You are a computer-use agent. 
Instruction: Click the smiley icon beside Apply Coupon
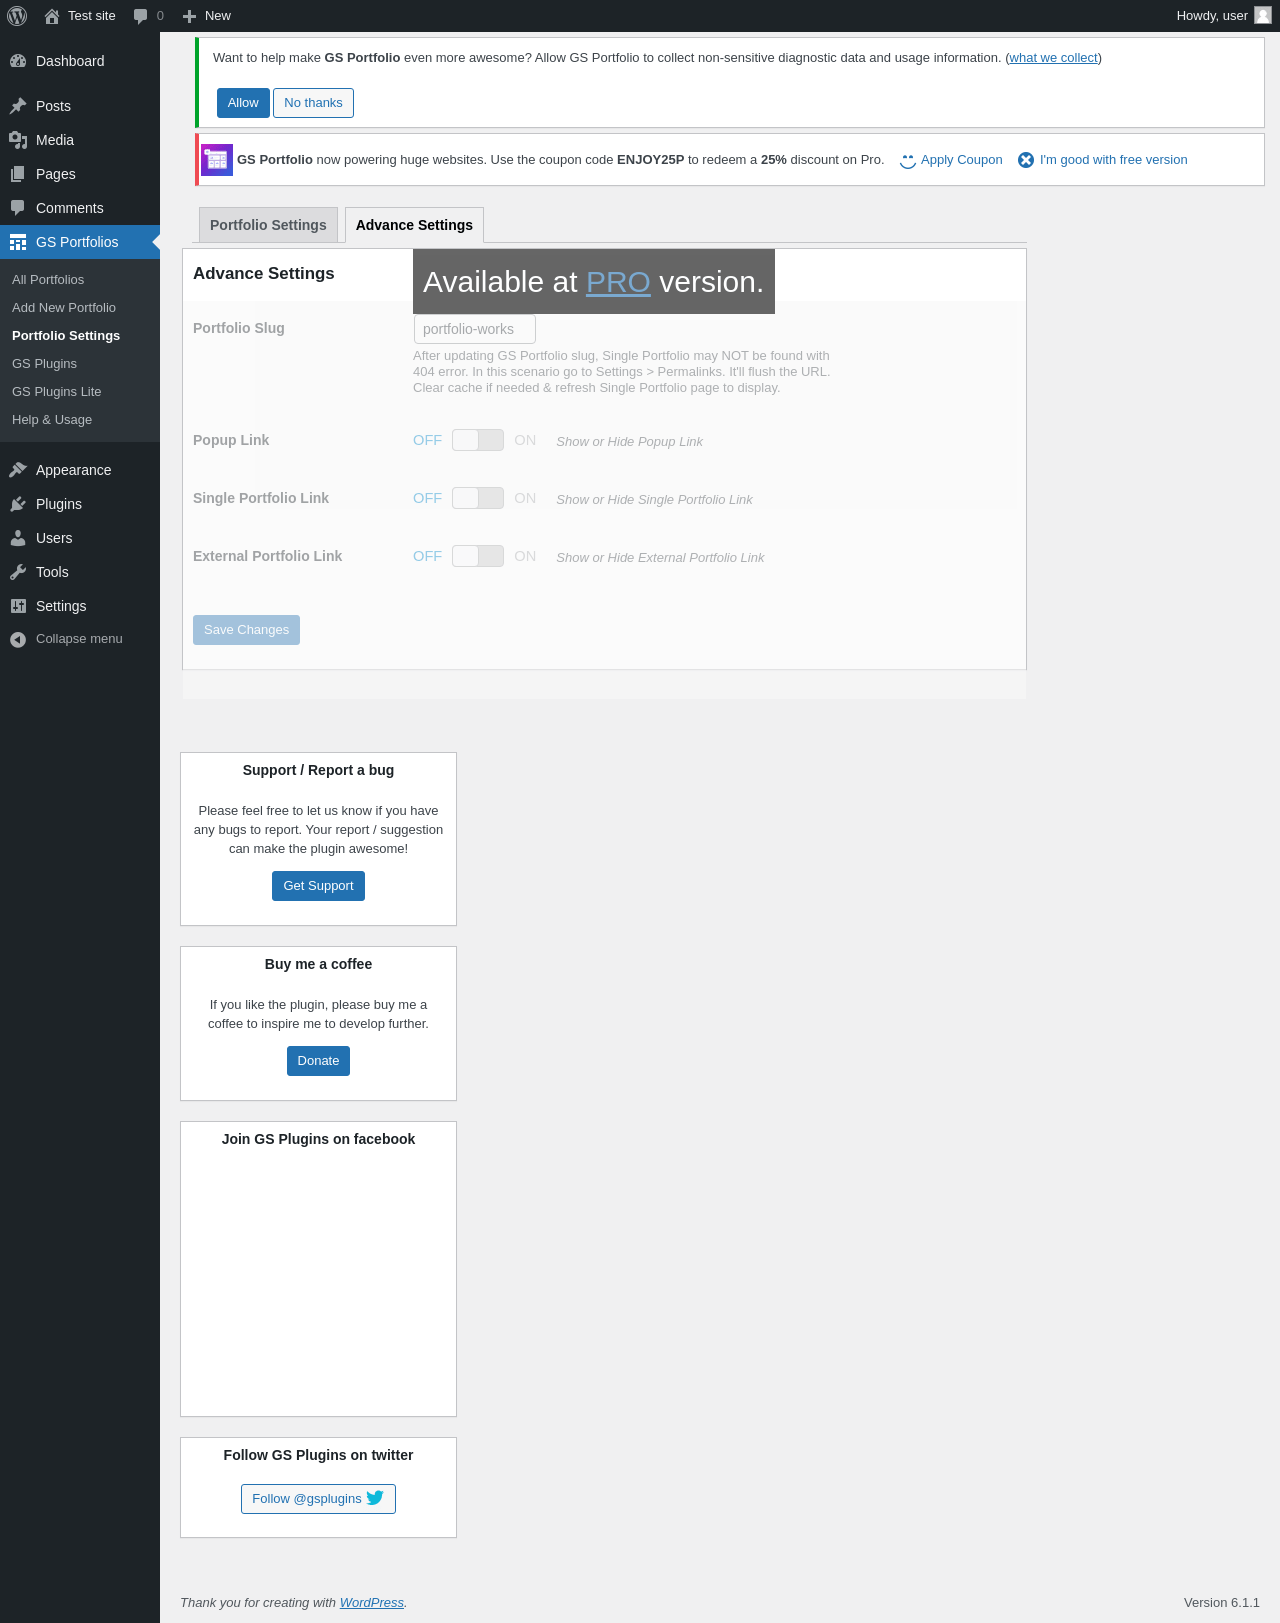click(x=908, y=160)
